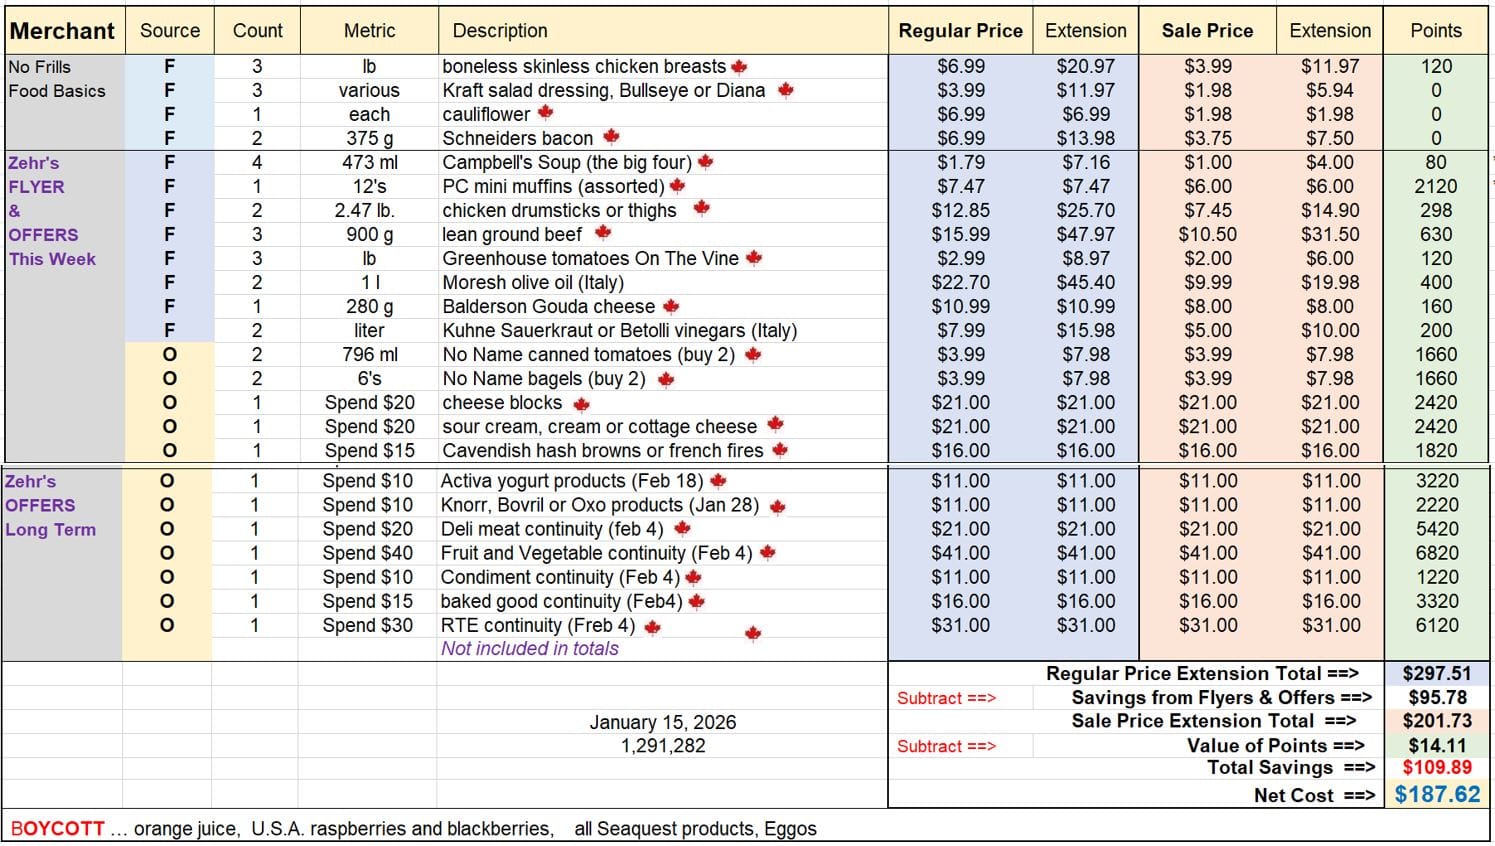Click maple leaf beside Condiment continuity
The width and height of the screenshot is (1495, 846).
tap(693, 577)
